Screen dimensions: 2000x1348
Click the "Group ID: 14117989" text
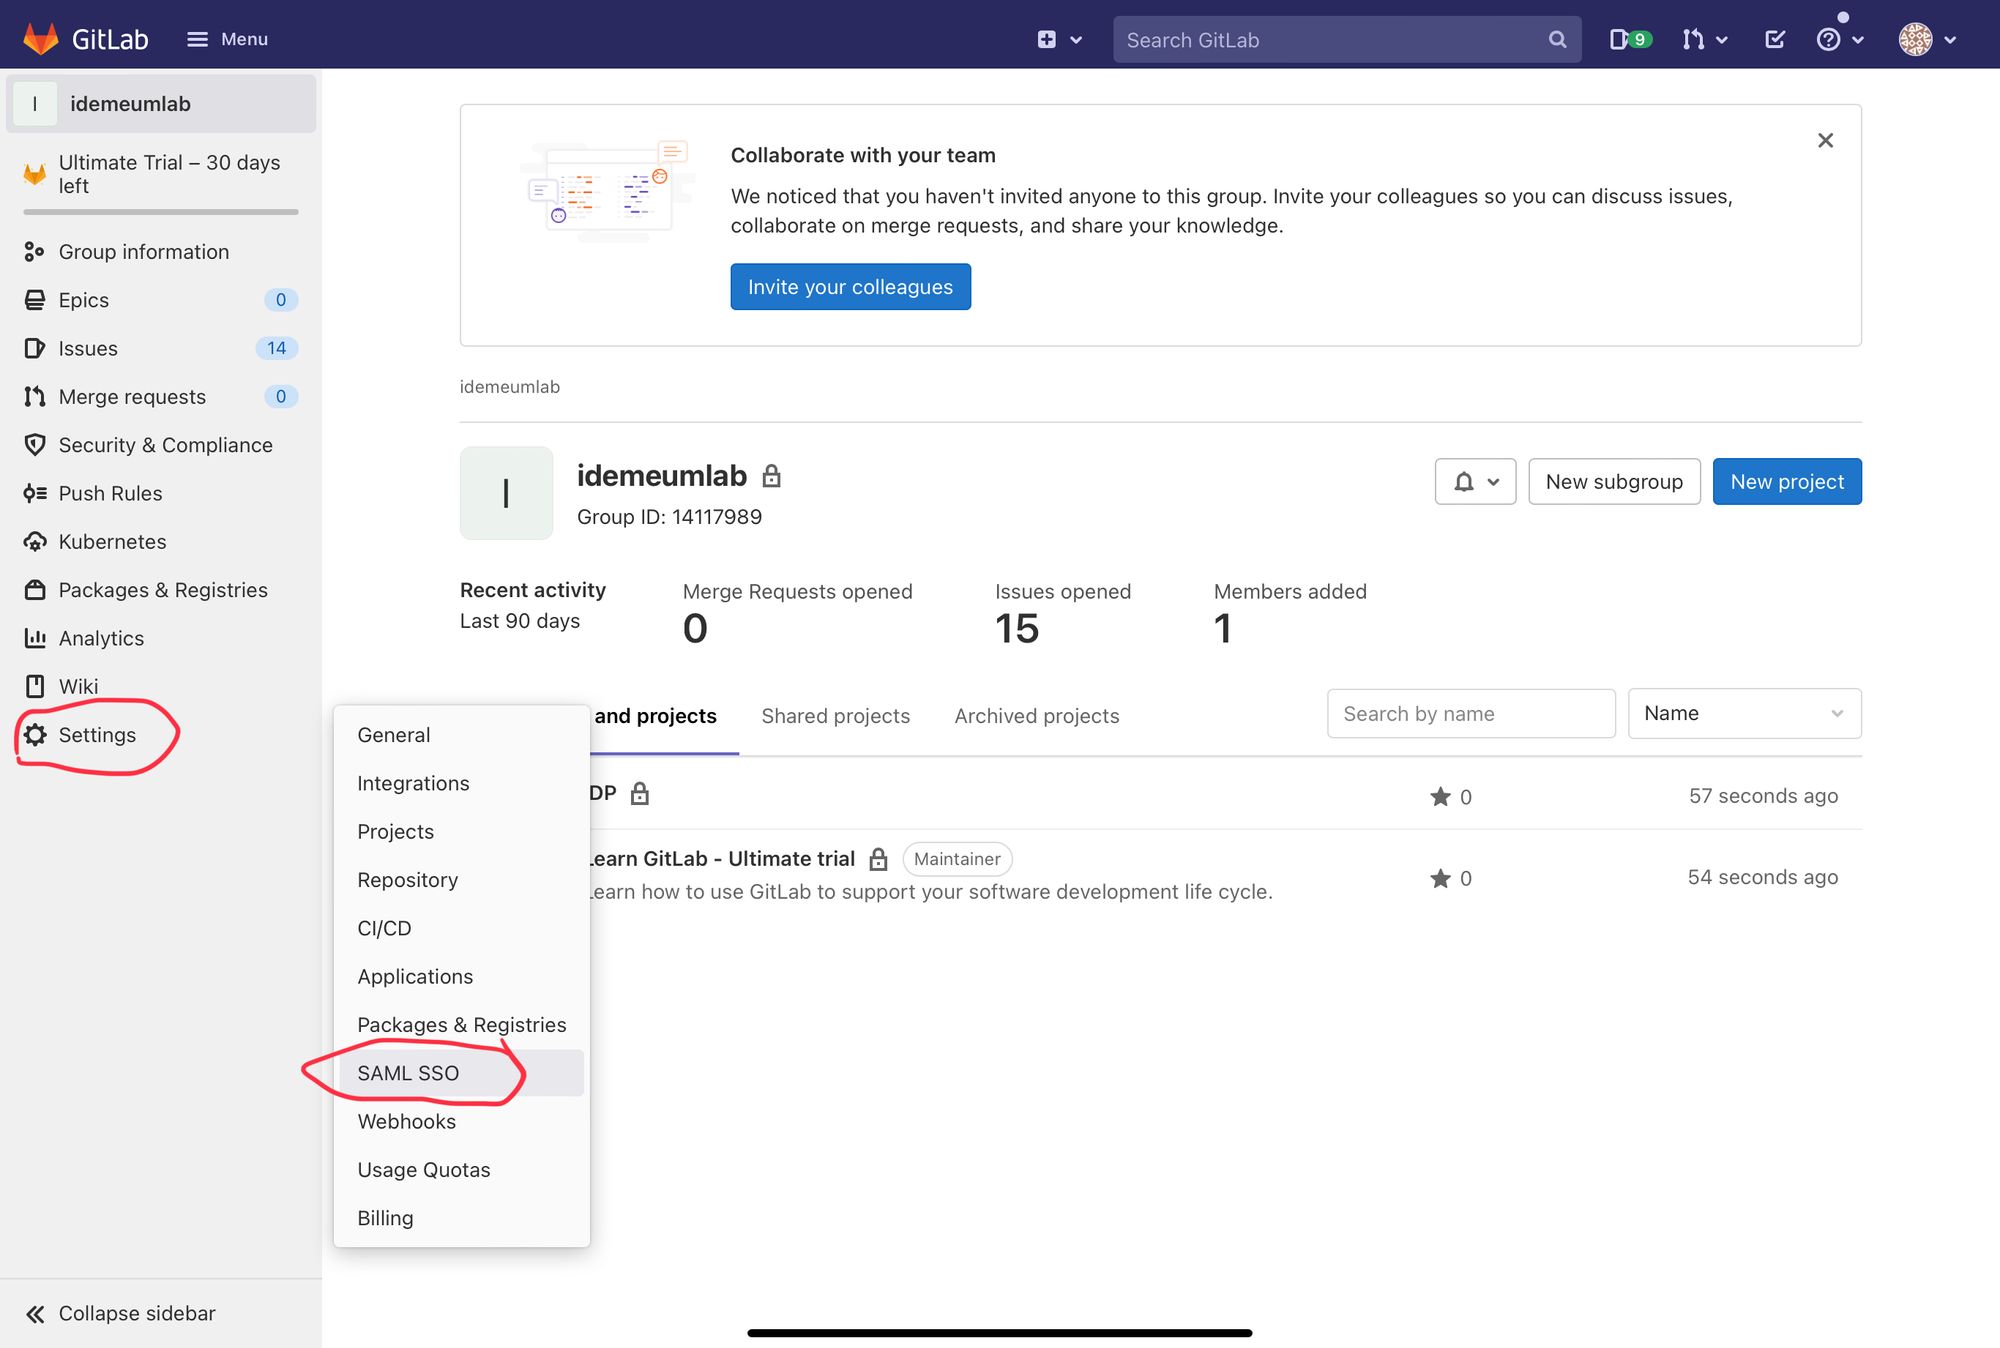click(x=669, y=517)
